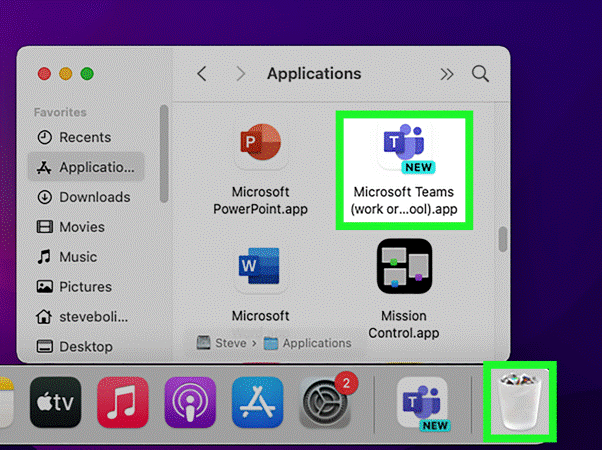
Task: Close the Finder window with red button
Action: pos(44,74)
